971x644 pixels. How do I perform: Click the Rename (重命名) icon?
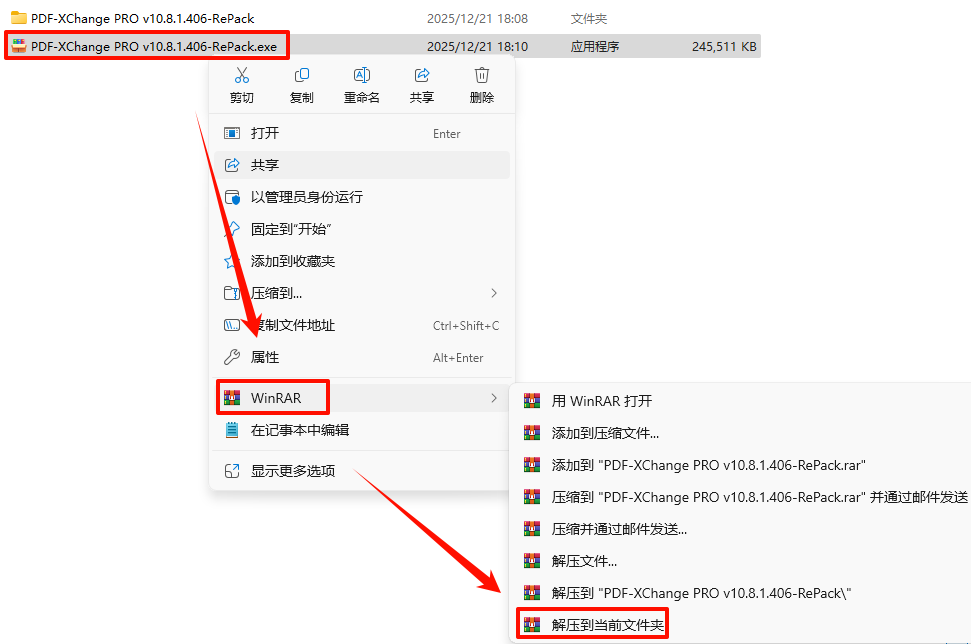[x=362, y=76]
